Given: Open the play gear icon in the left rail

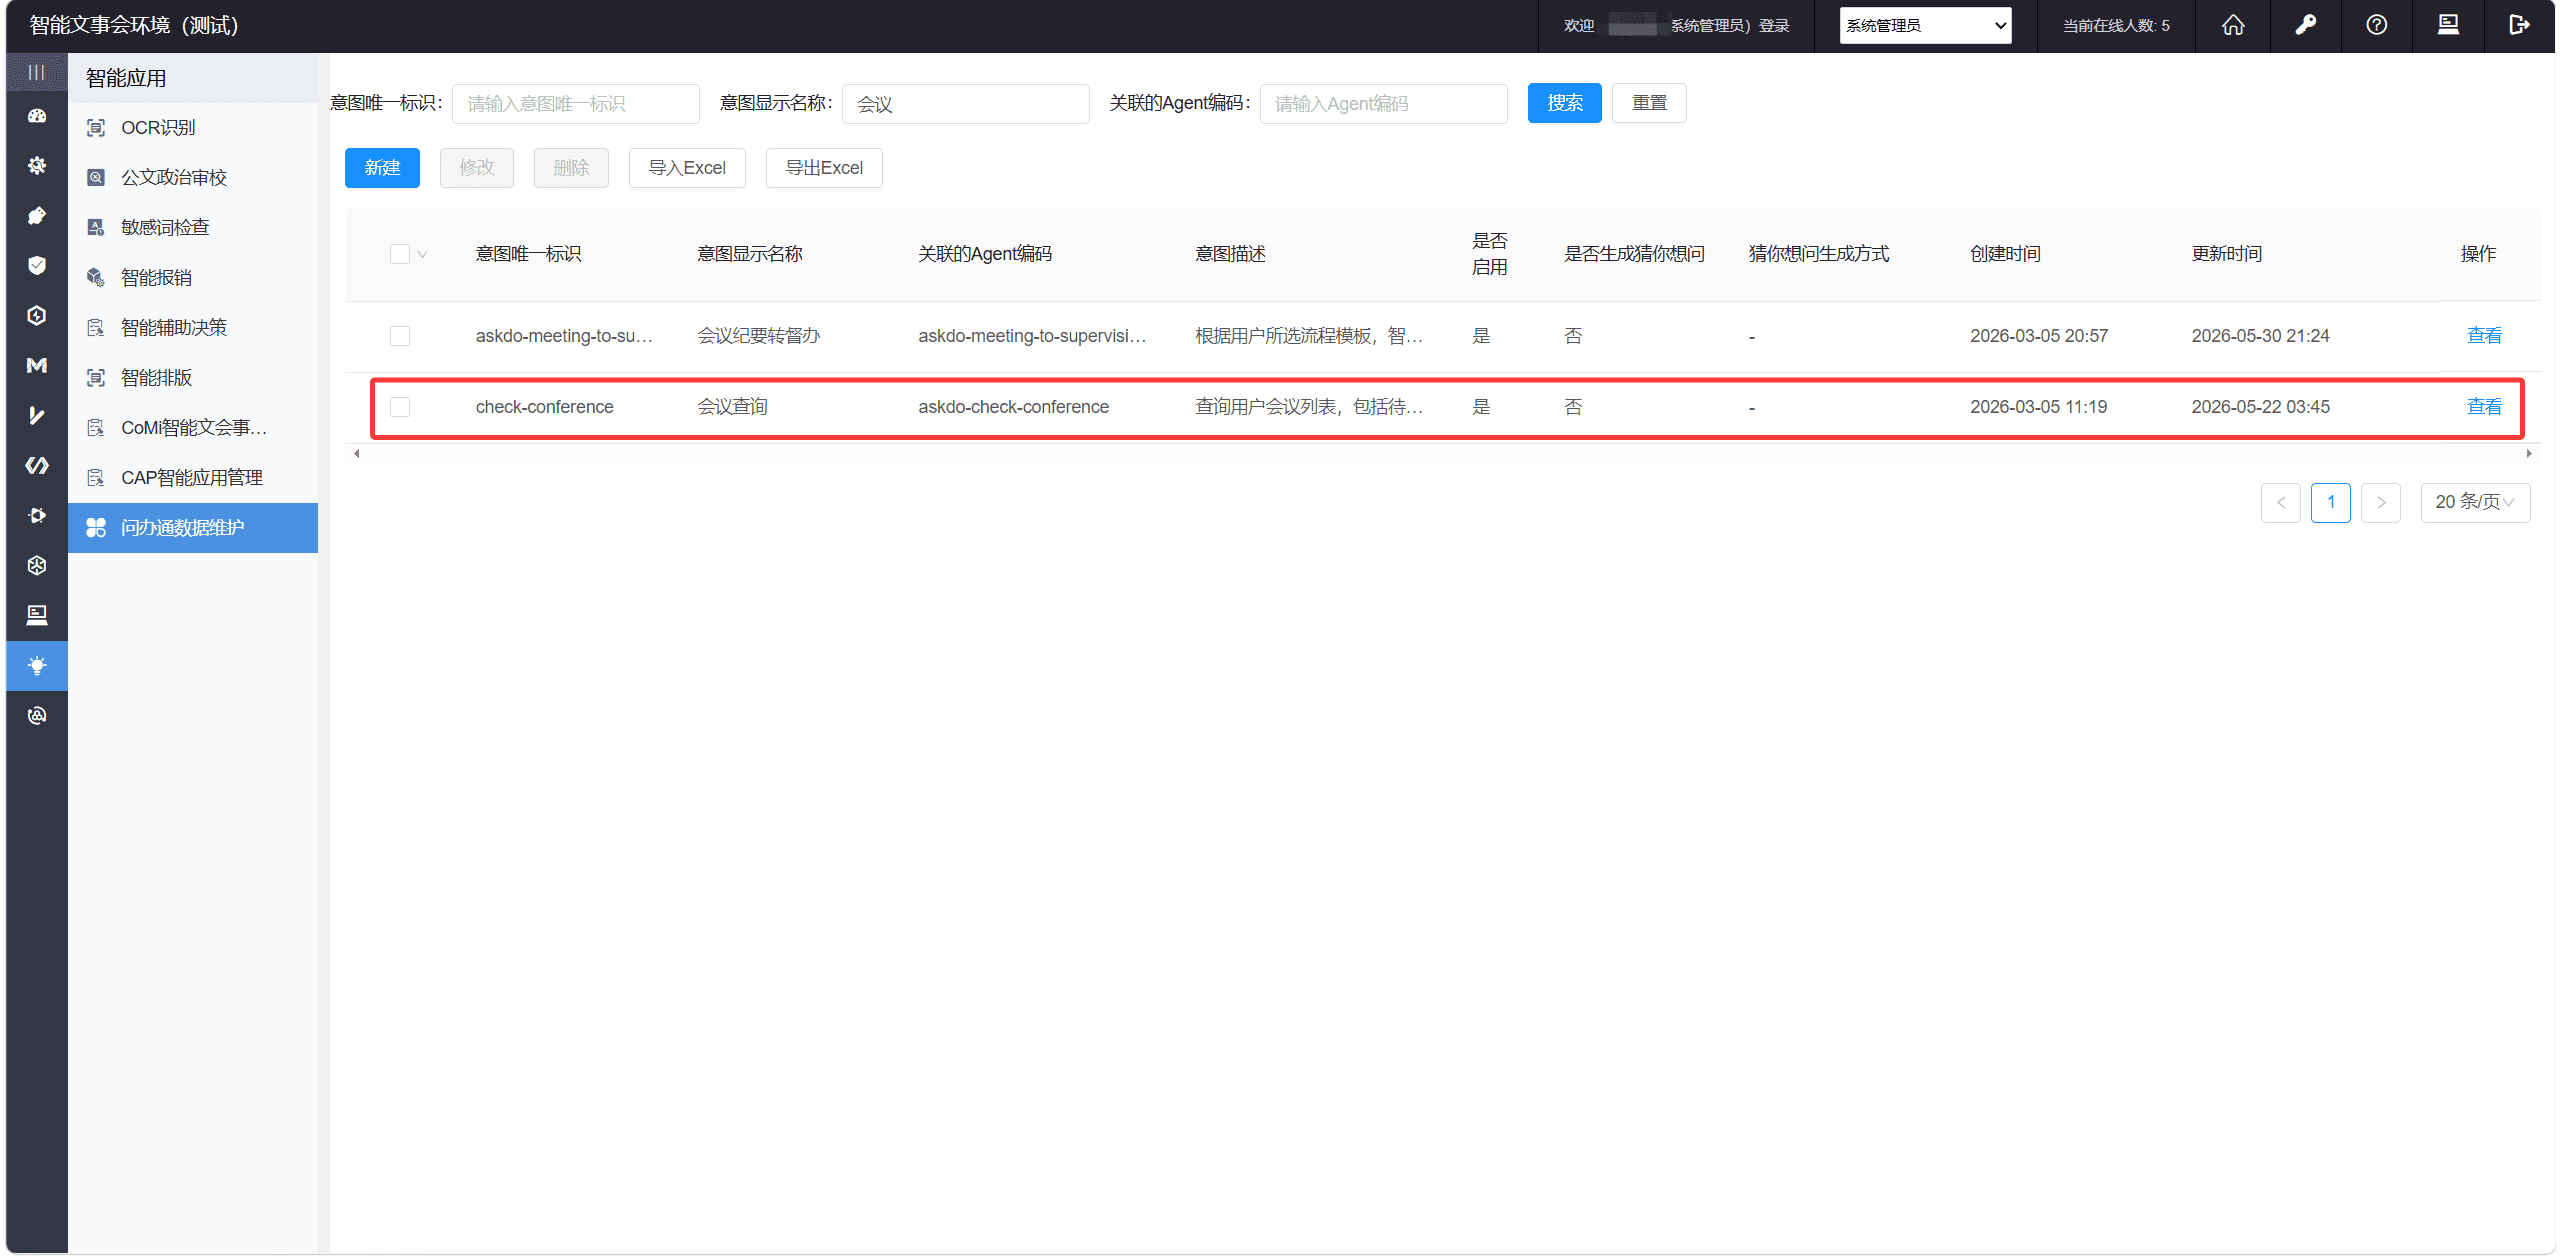Looking at the screenshot, I should pos(37,516).
